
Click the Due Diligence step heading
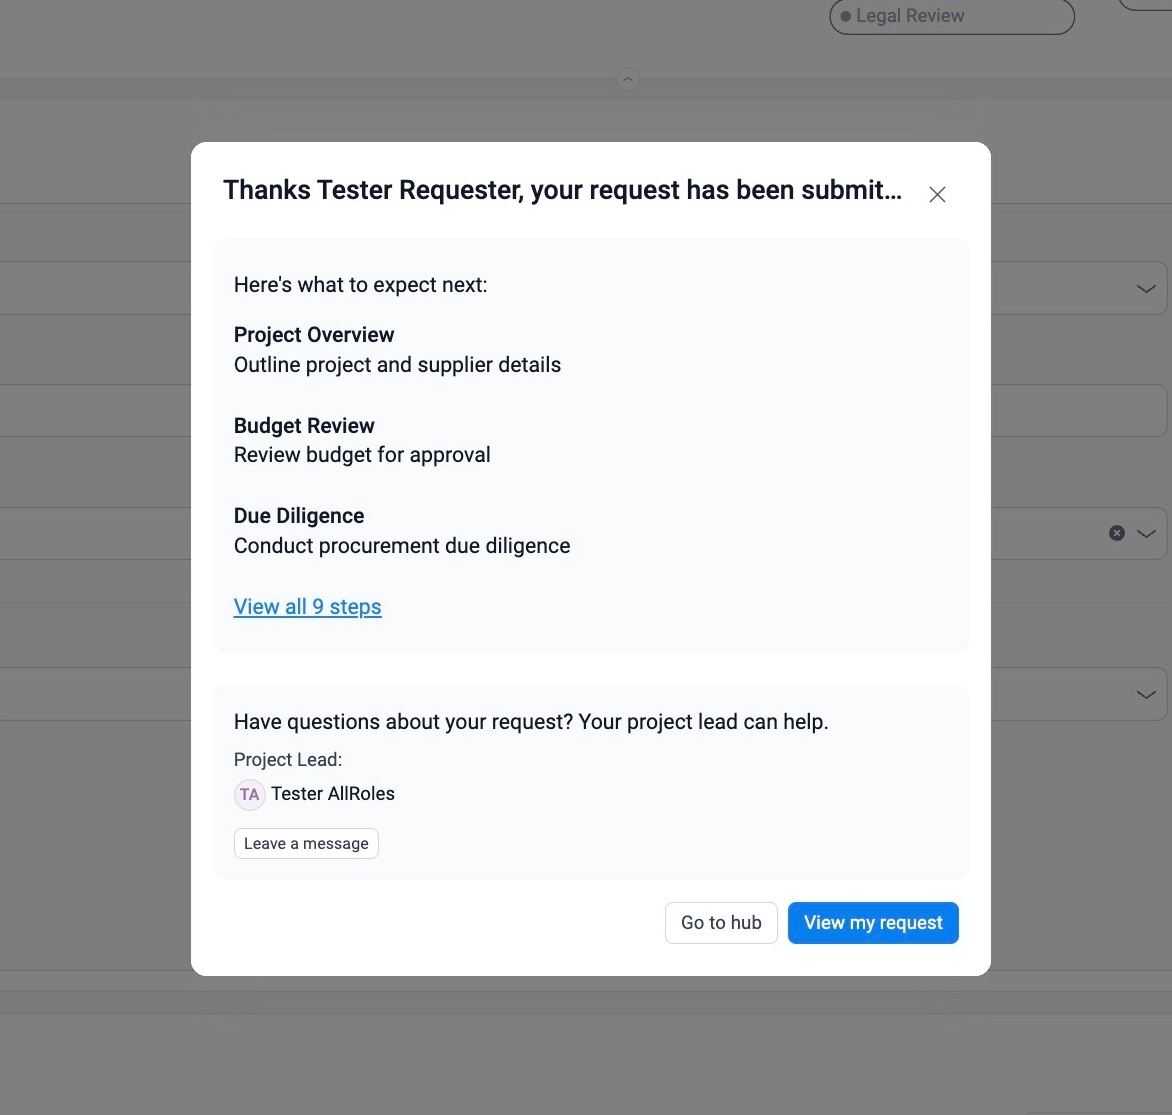click(299, 516)
